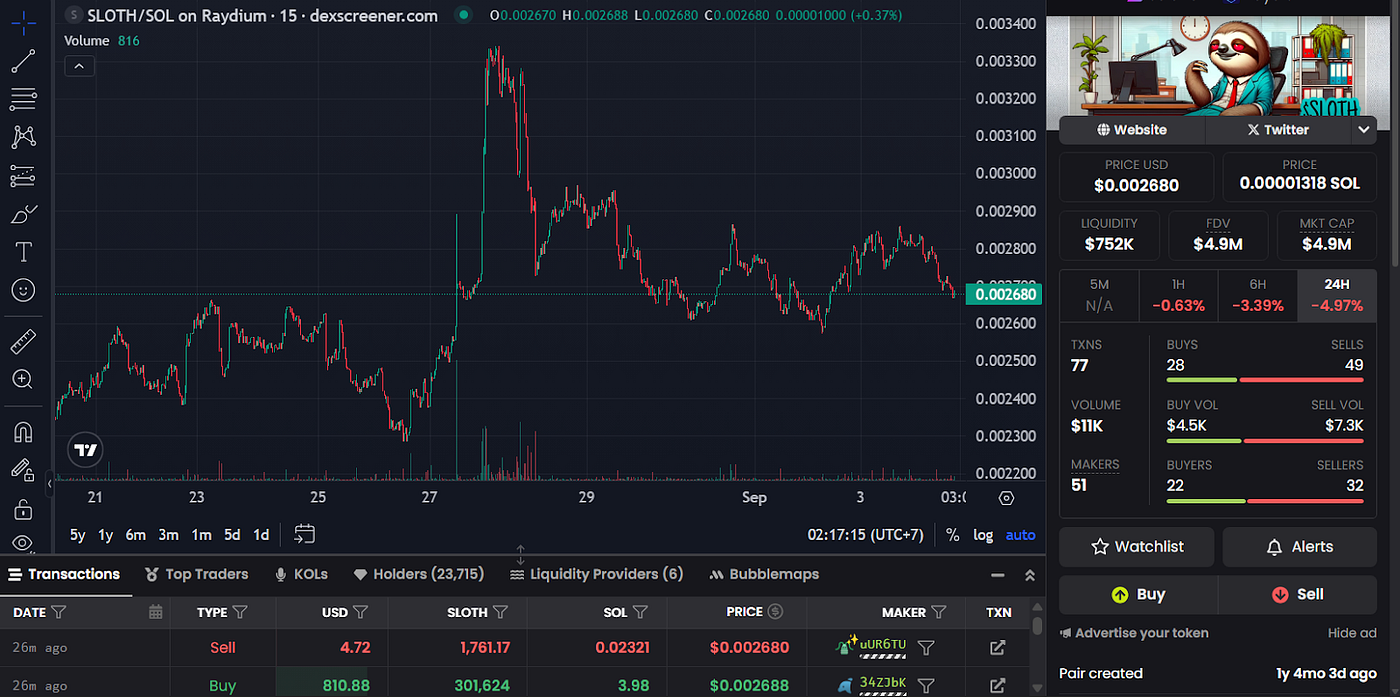Open Sell transaction in explorer
The height and width of the screenshot is (697, 1400).
[x=997, y=648]
